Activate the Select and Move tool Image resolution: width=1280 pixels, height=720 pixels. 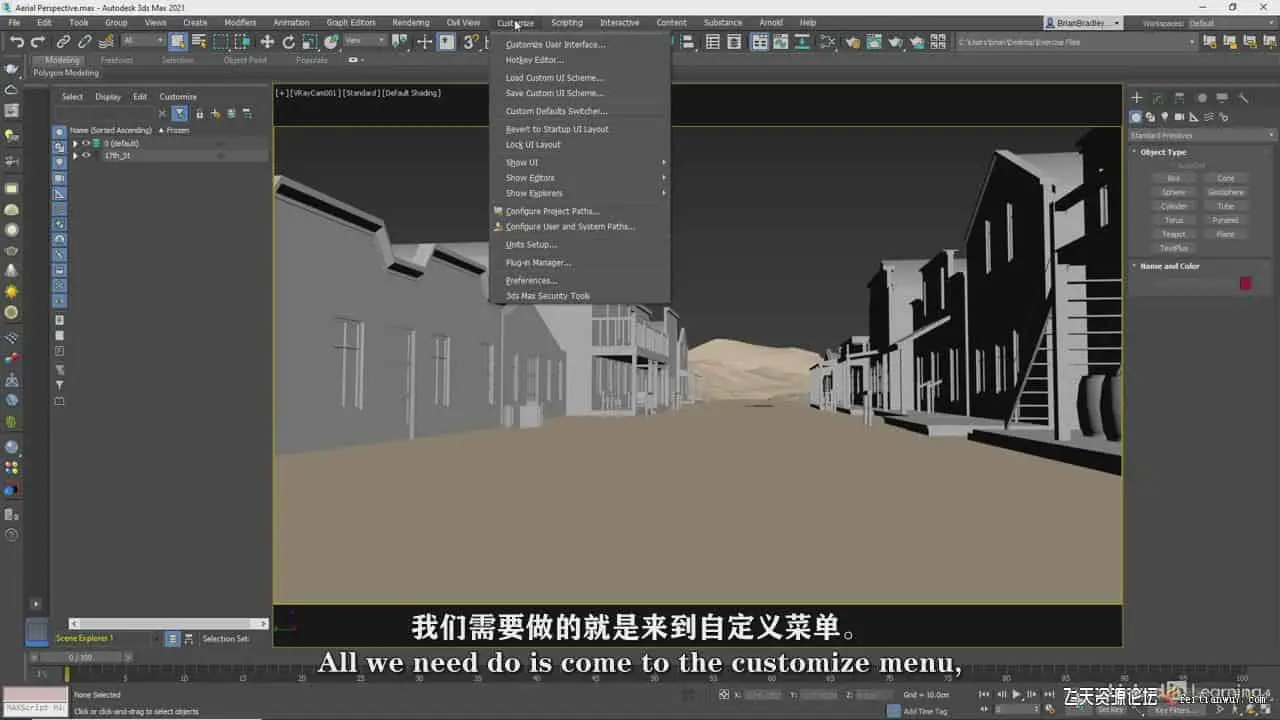pyautogui.click(x=267, y=42)
